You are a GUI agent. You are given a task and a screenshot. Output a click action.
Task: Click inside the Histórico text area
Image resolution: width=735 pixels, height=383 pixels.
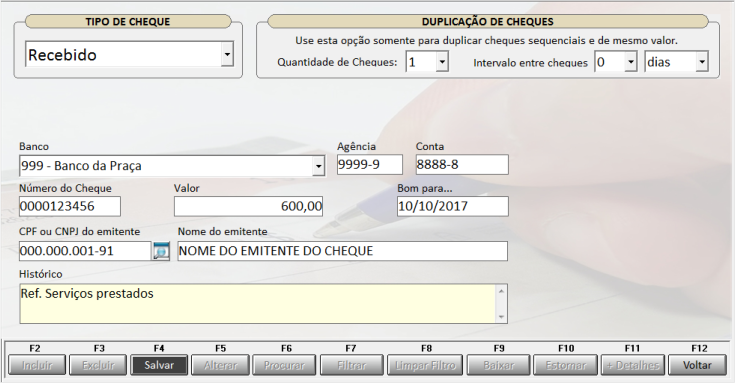257,303
